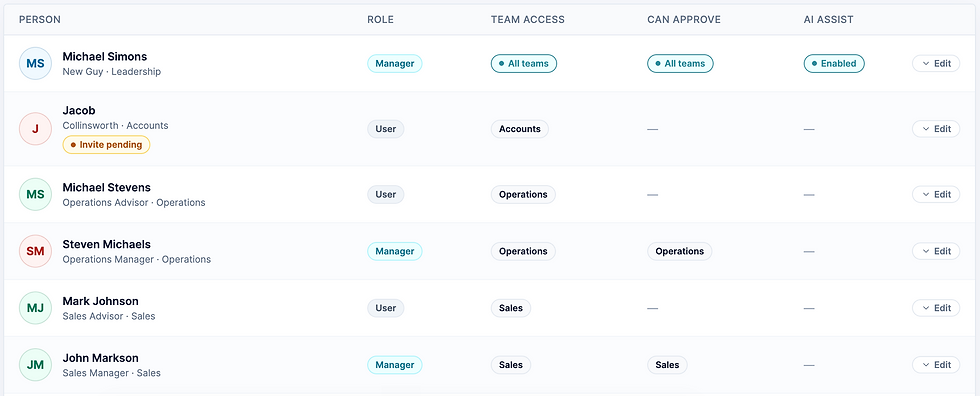Viewport: 980px width, 396px height.
Task: Select the name John Markson
Action: coord(101,359)
